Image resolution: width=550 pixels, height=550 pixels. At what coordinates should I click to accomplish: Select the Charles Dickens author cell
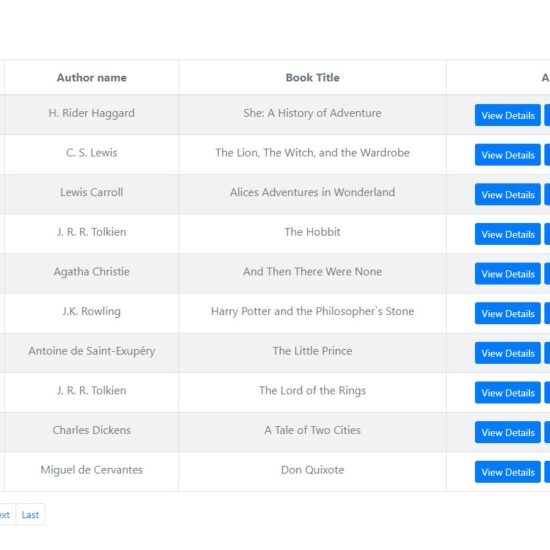tap(92, 432)
